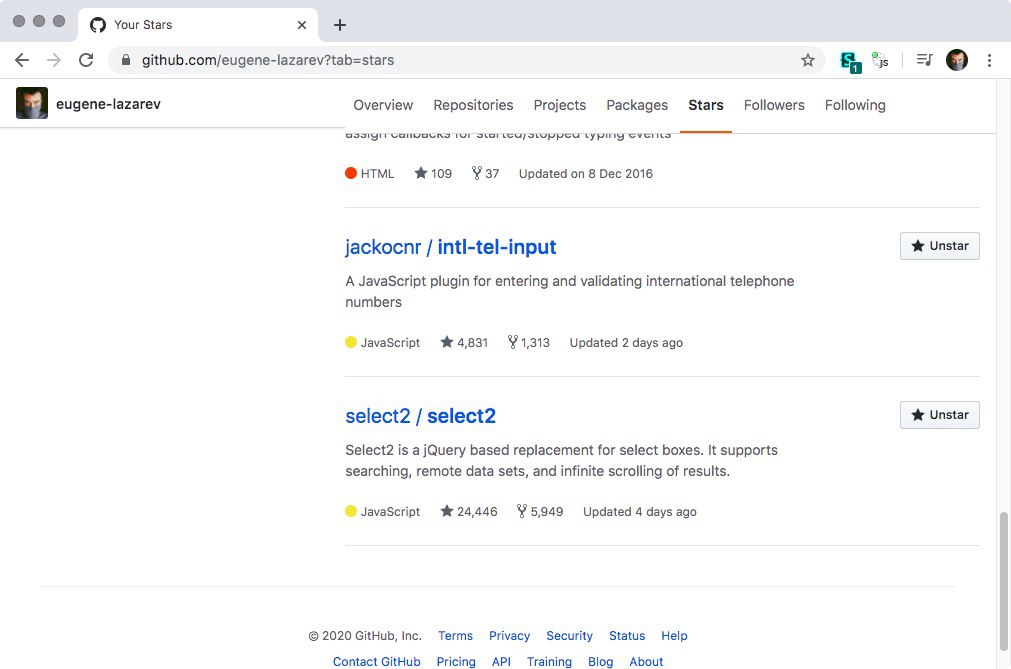This screenshot has height=669, width=1011.
Task: Open eugene-lazarev profile avatar
Action: coord(32,103)
